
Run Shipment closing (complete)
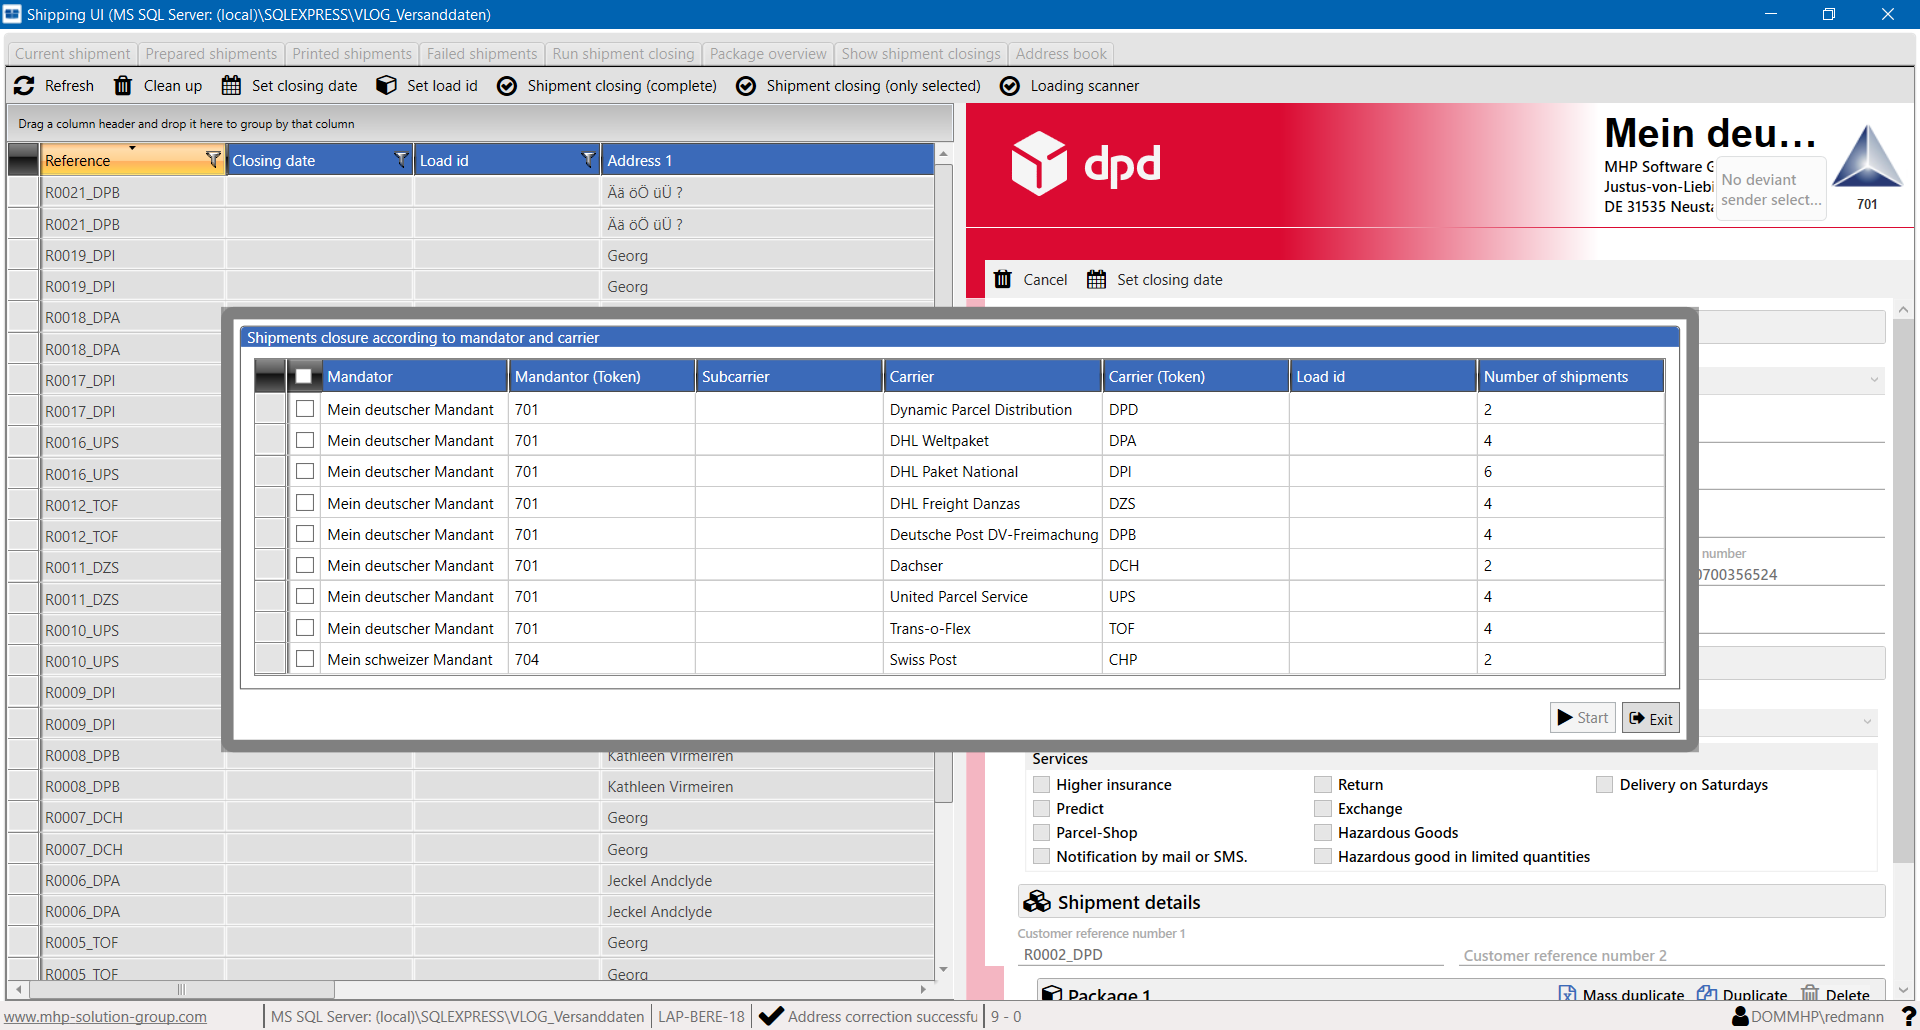(507, 86)
